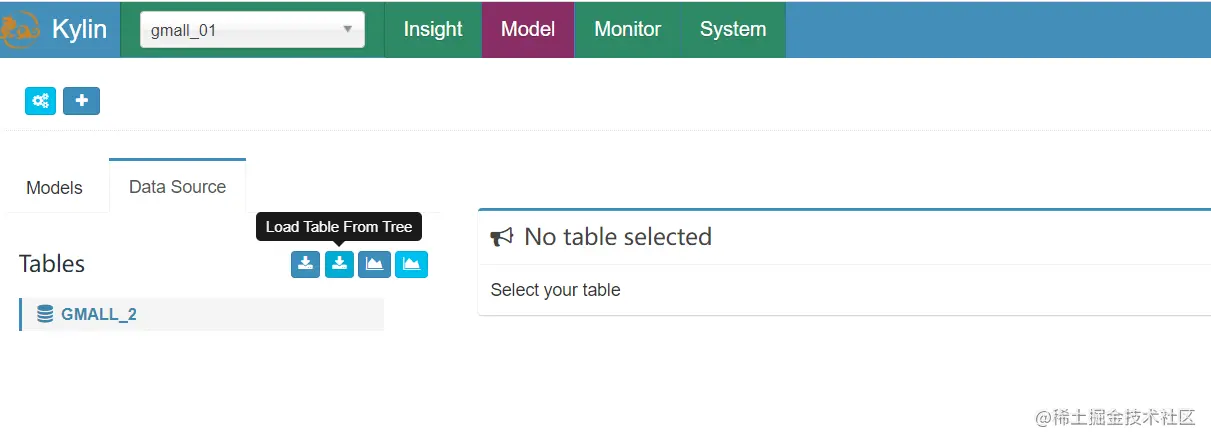
Task: Switch to the Models tab
Action: point(54,187)
